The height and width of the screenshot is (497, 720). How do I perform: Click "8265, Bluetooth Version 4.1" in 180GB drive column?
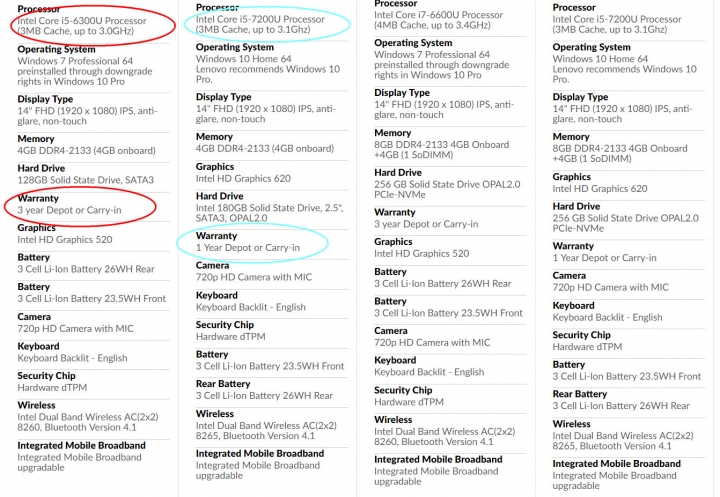coord(255,436)
